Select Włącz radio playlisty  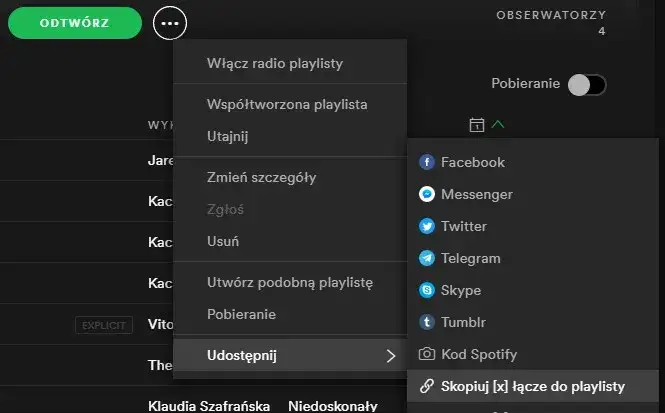(290, 63)
